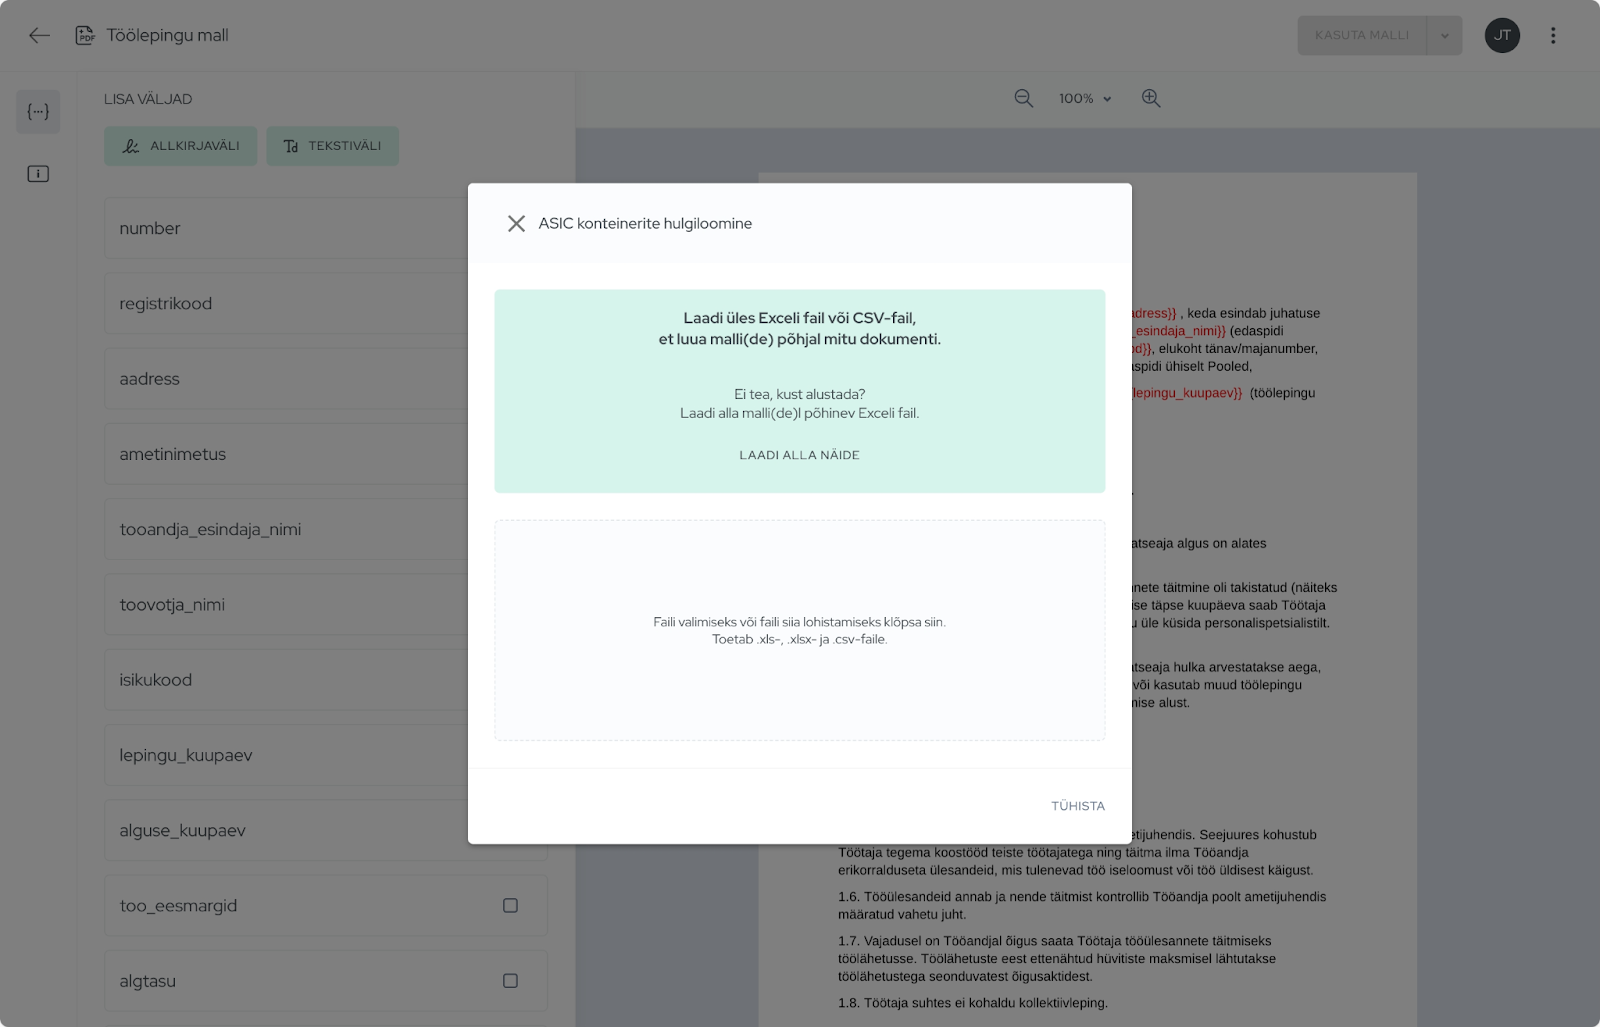
Task: Open the template fields braces icon
Action: [38, 112]
